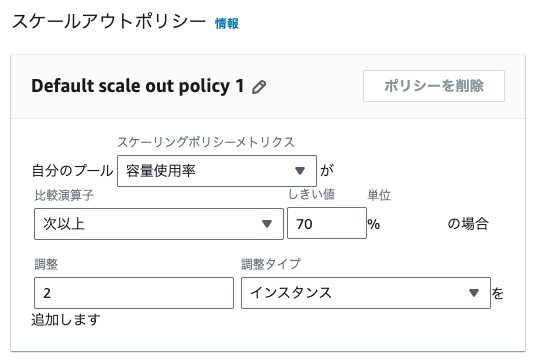Expand the 次以上 comparison operator dropdown
This screenshot has height=360, width=538.
coord(159,224)
